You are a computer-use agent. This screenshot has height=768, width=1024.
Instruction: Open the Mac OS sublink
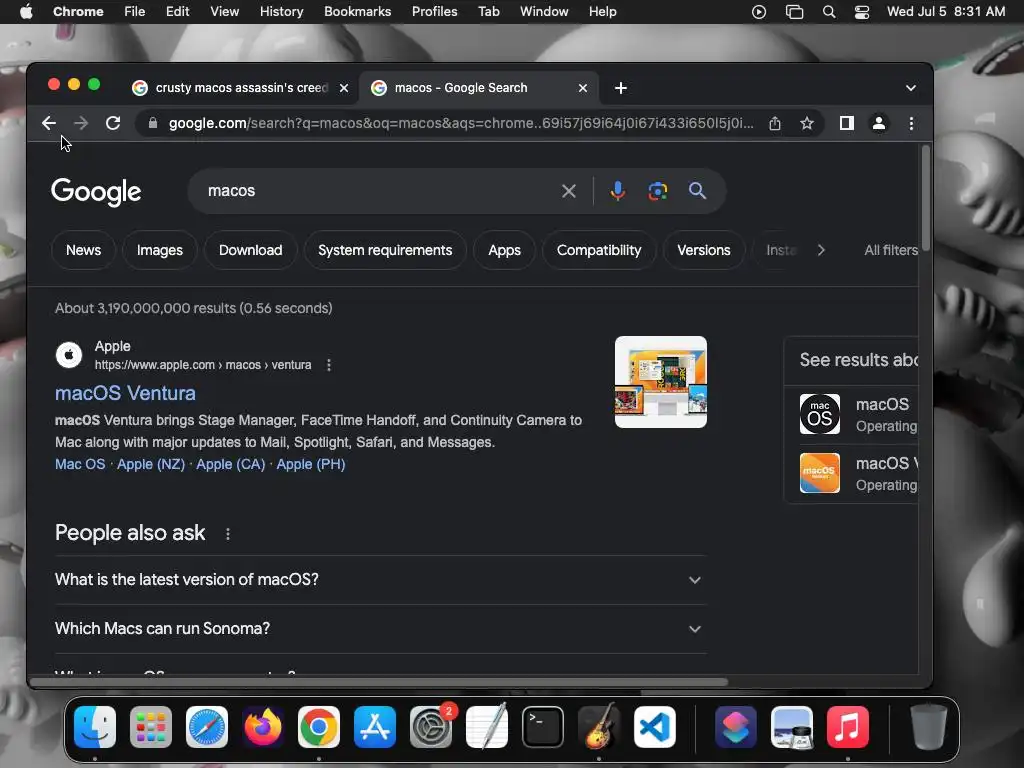[80, 464]
